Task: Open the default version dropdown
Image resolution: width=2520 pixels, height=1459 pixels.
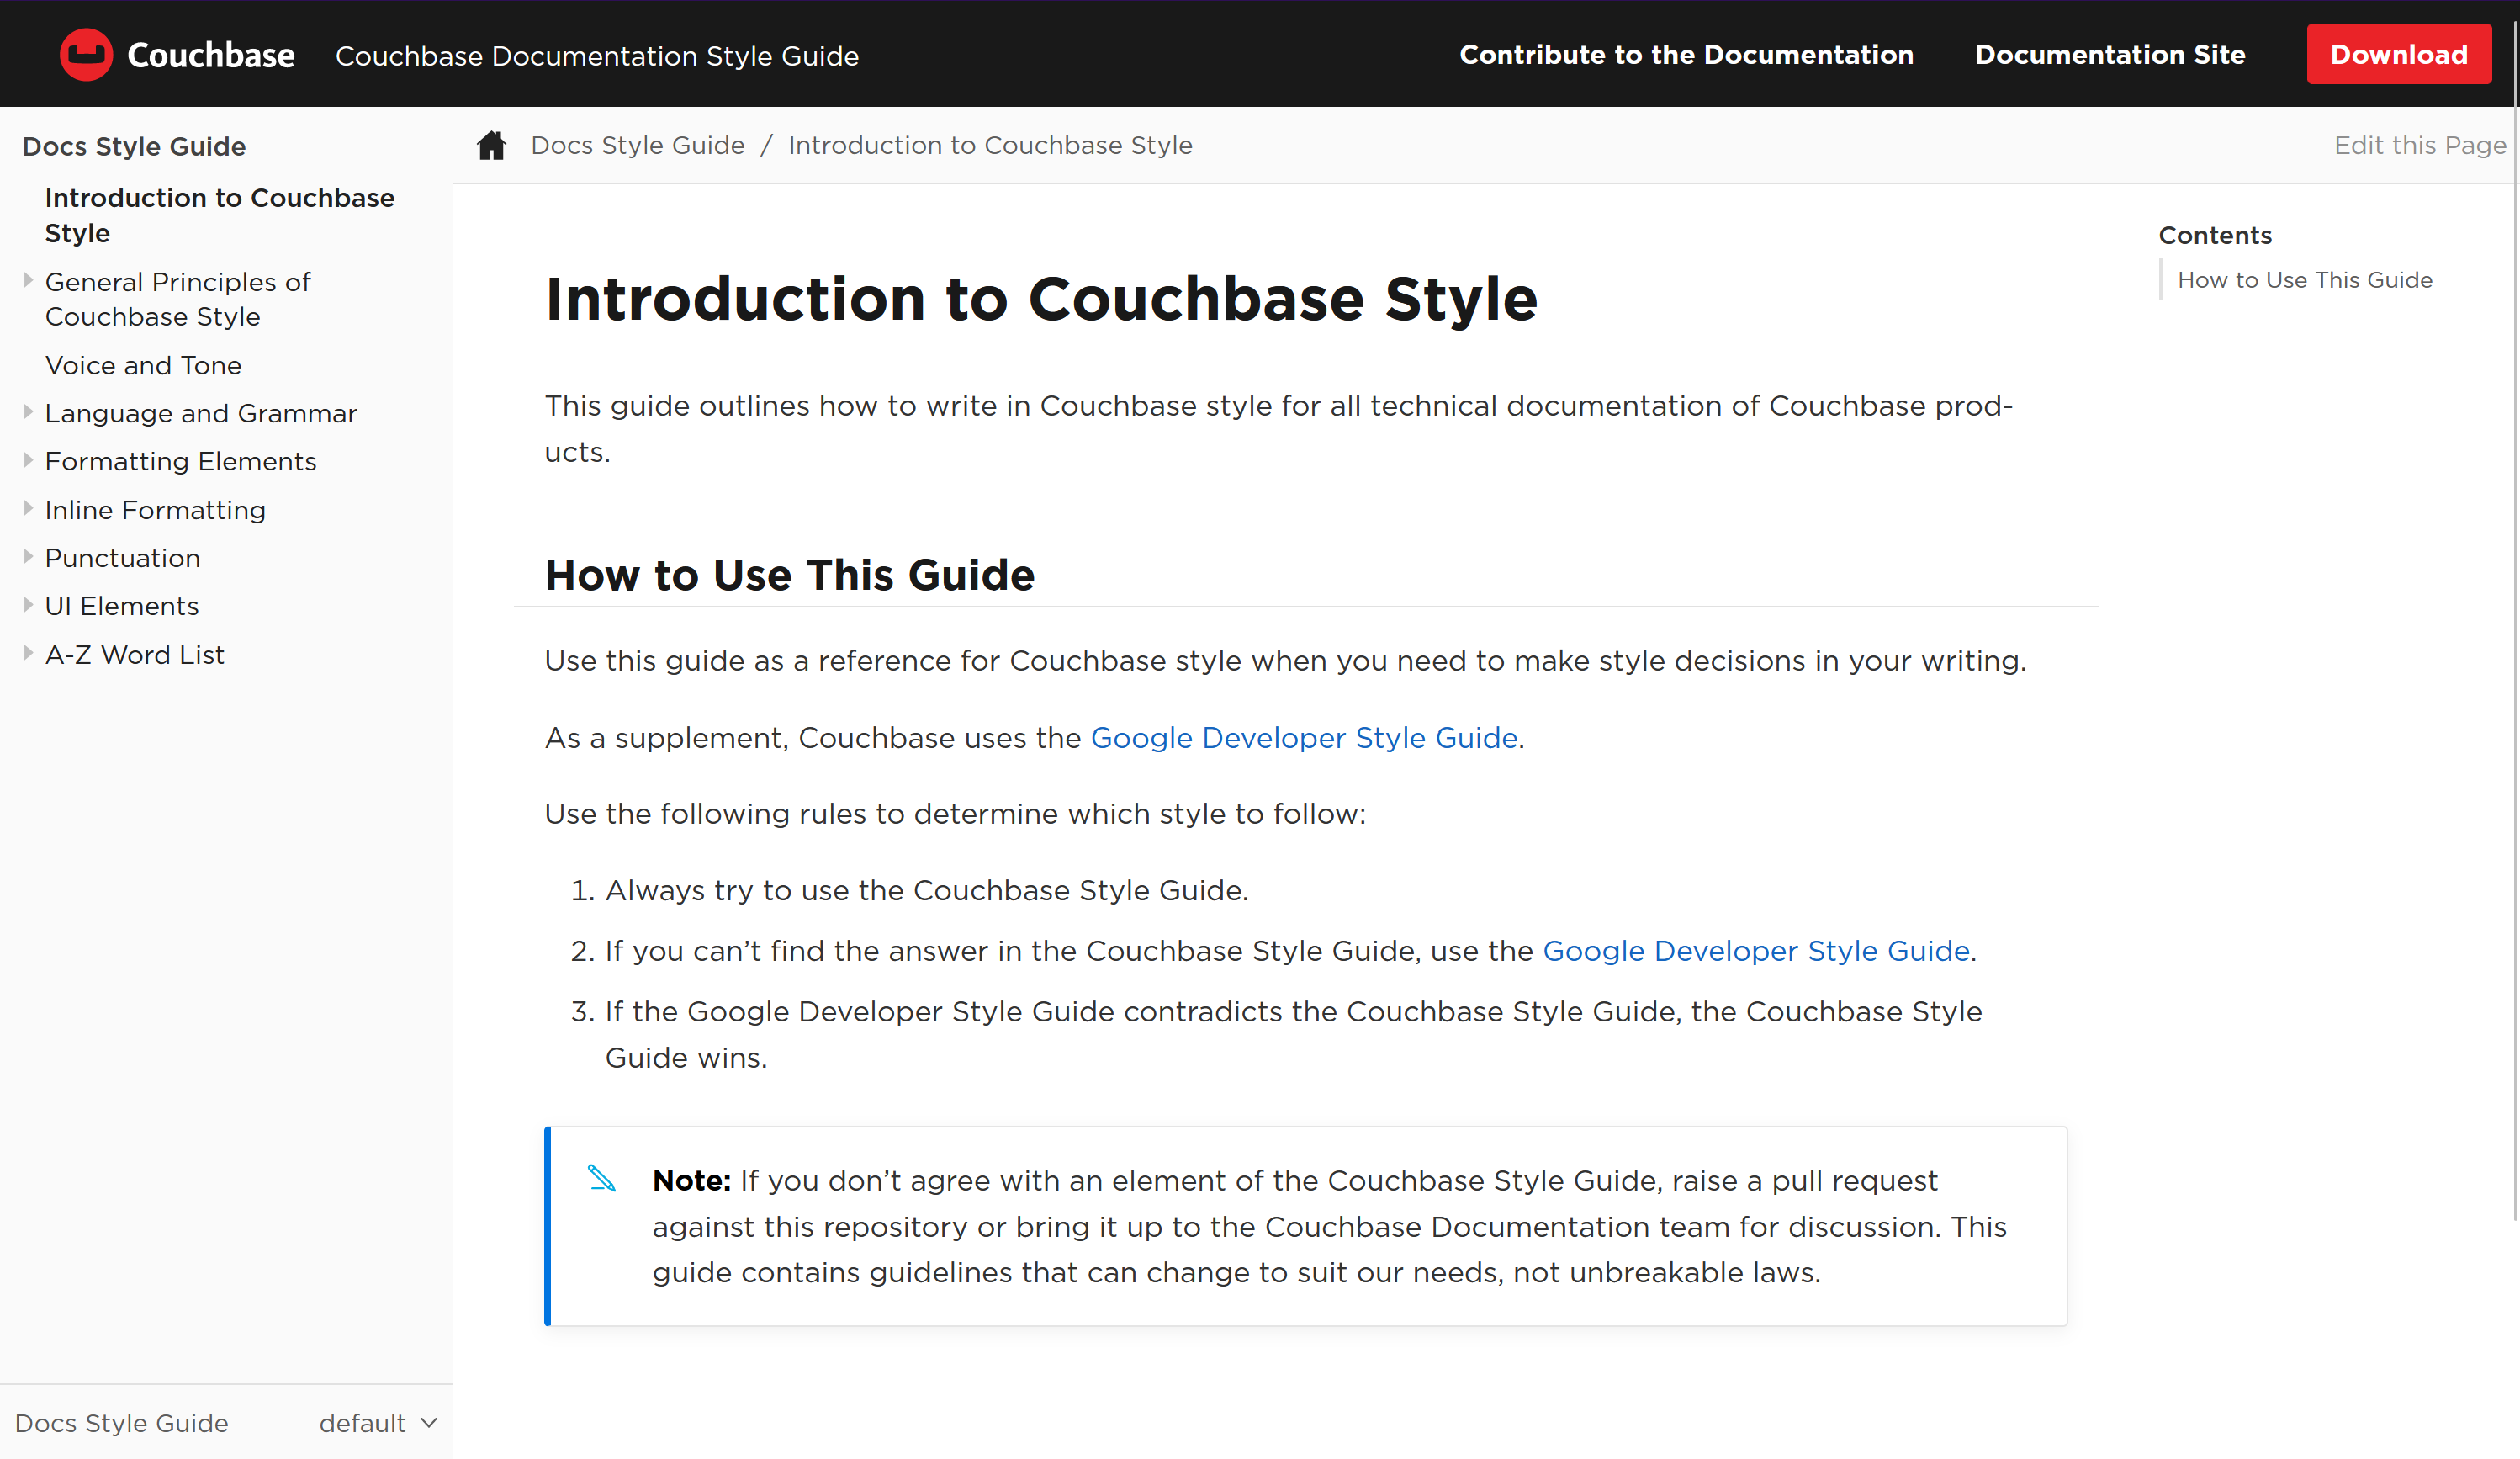Action: (x=378, y=1422)
